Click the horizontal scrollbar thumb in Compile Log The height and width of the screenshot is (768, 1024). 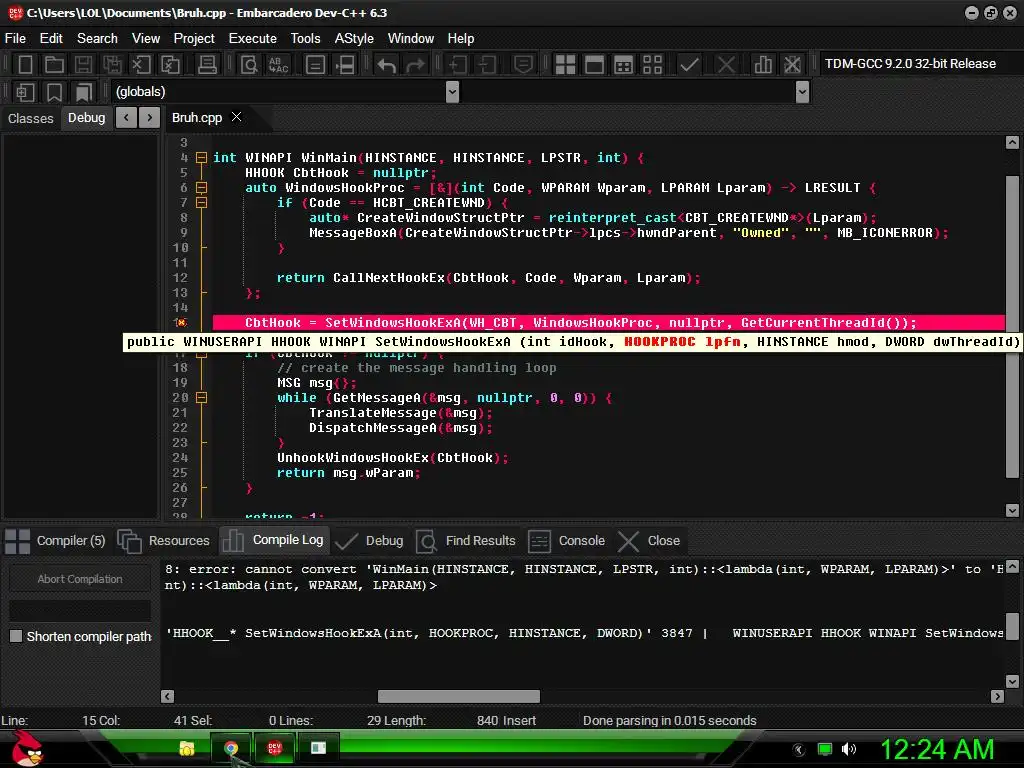pos(458,696)
